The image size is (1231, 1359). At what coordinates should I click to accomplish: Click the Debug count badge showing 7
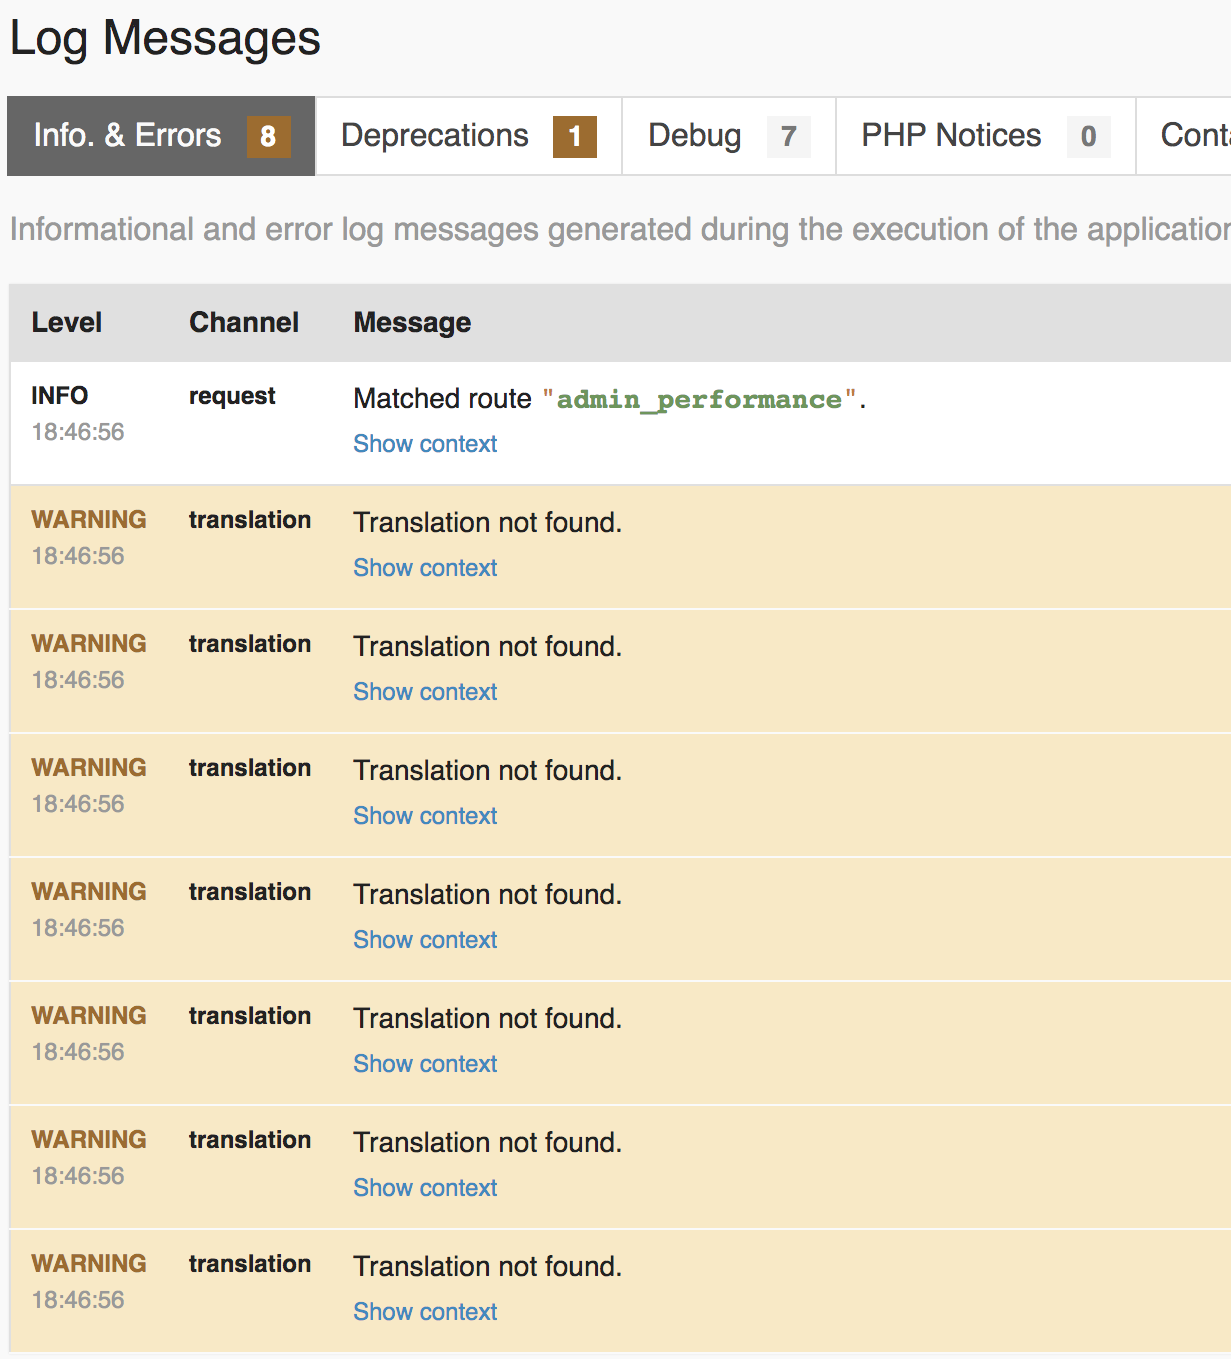click(x=788, y=137)
